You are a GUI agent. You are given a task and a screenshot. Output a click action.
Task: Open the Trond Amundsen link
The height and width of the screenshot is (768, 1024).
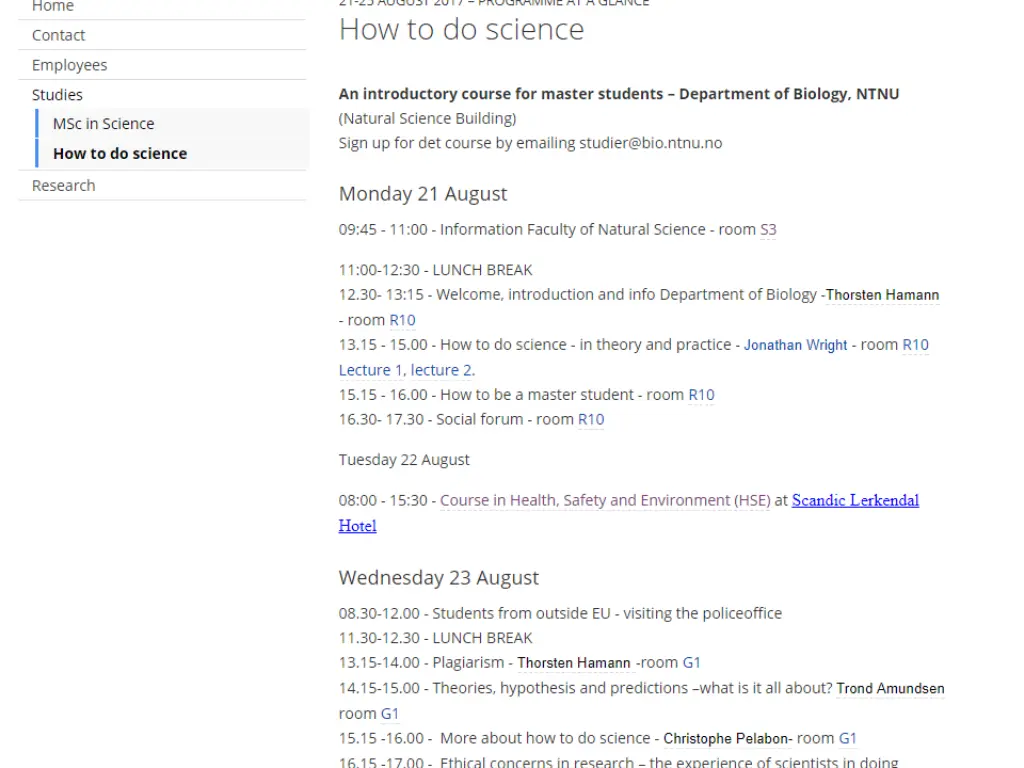coord(891,688)
